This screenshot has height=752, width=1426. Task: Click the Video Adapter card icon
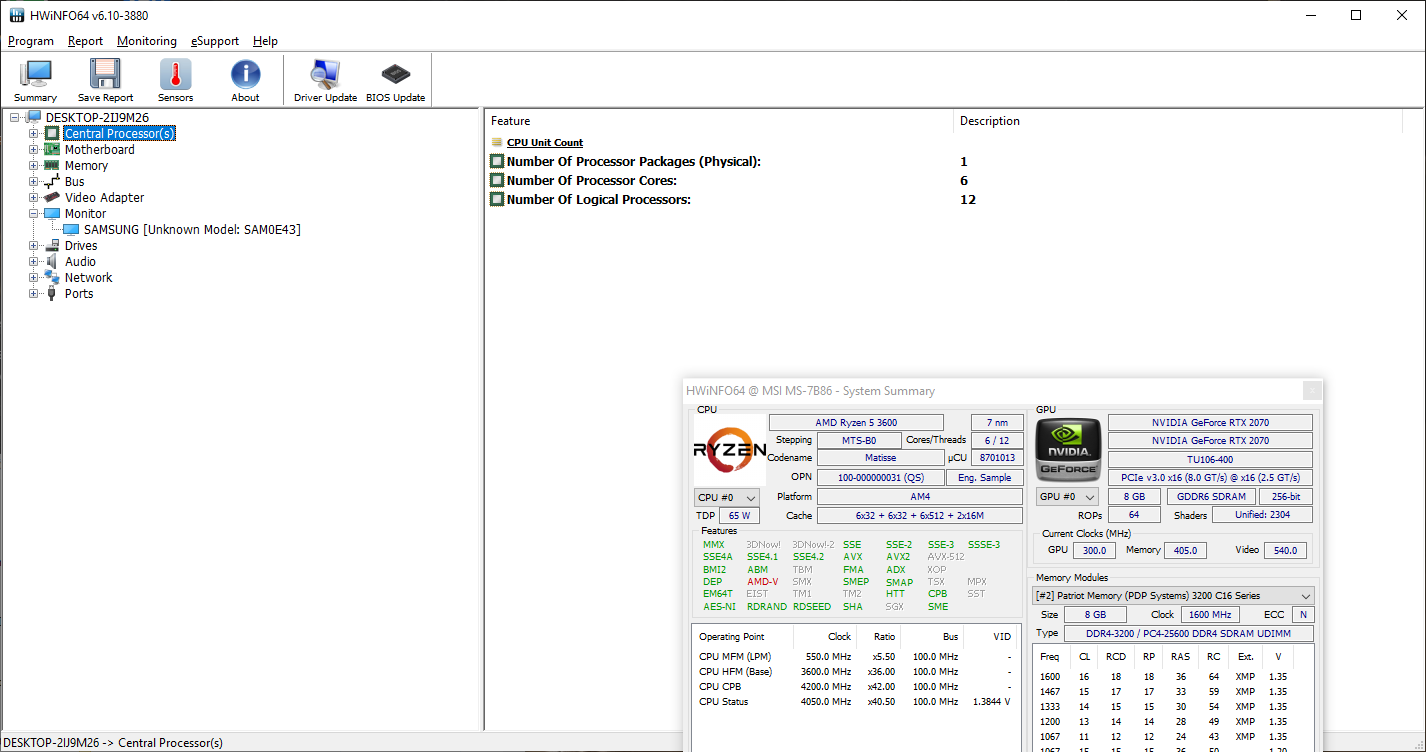point(52,197)
